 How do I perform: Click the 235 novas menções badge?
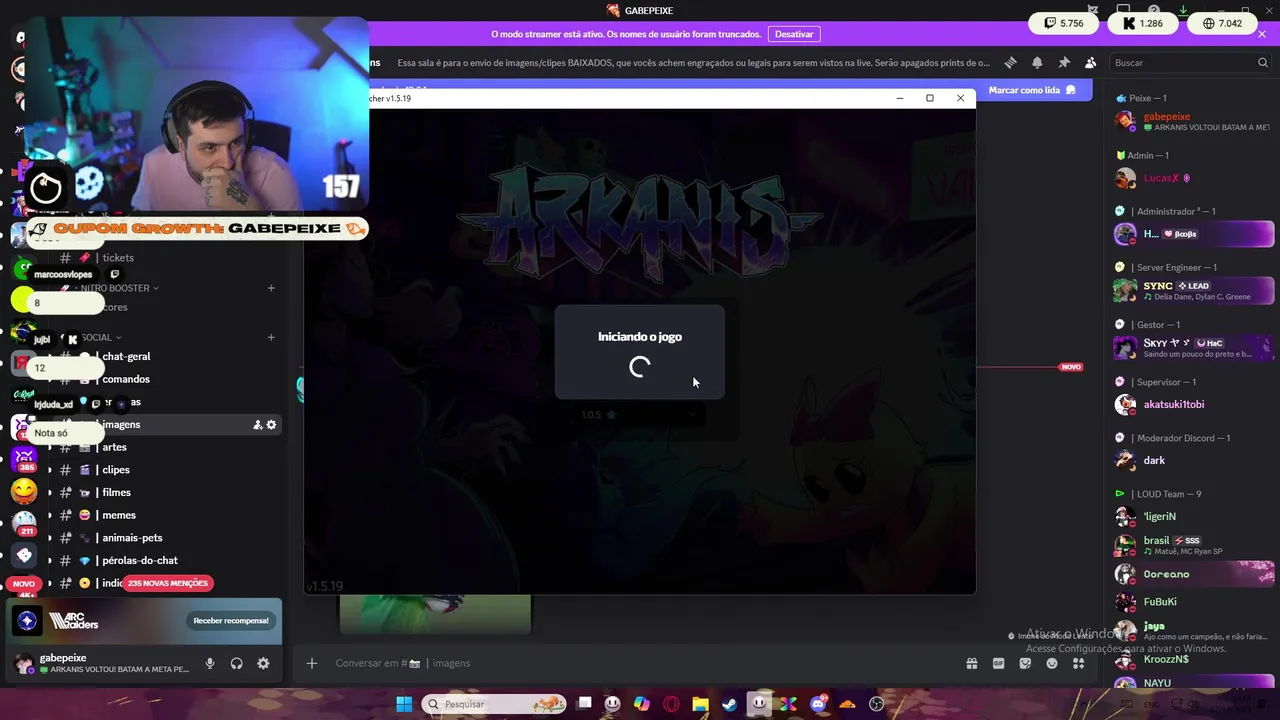168,583
